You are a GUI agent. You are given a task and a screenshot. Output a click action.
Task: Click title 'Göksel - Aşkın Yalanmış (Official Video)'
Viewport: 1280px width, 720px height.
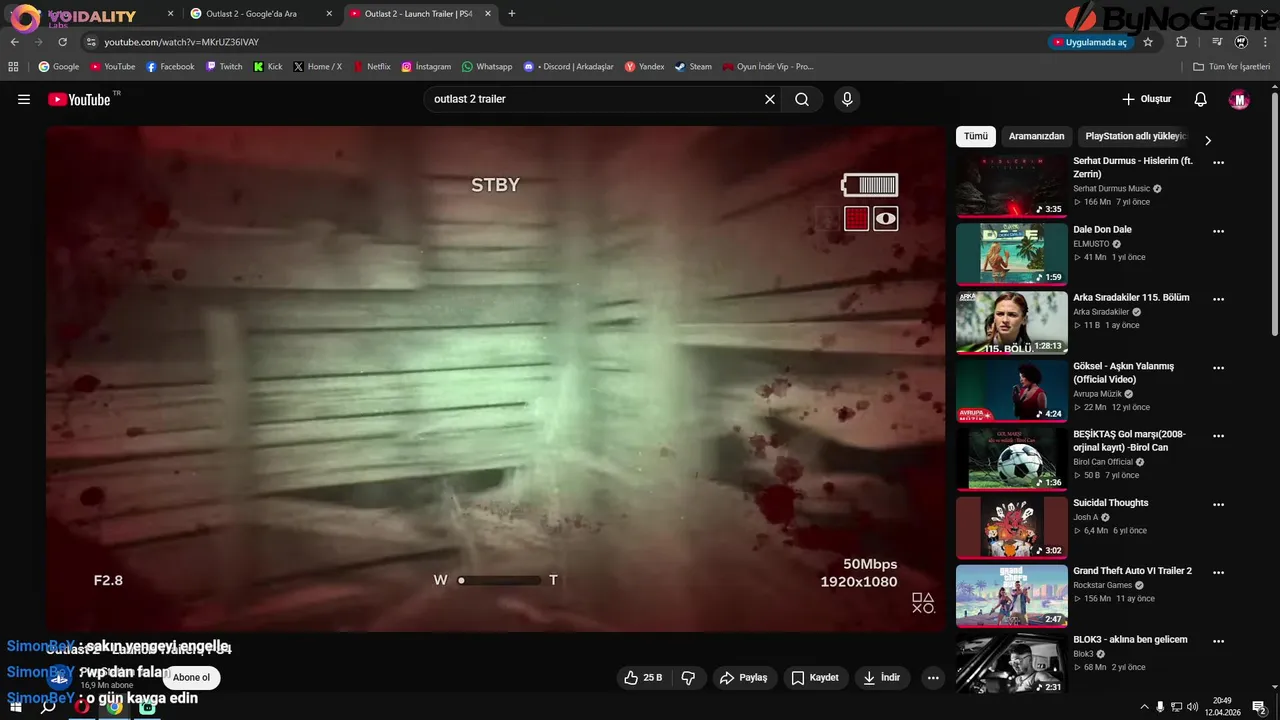(x=1124, y=373)
